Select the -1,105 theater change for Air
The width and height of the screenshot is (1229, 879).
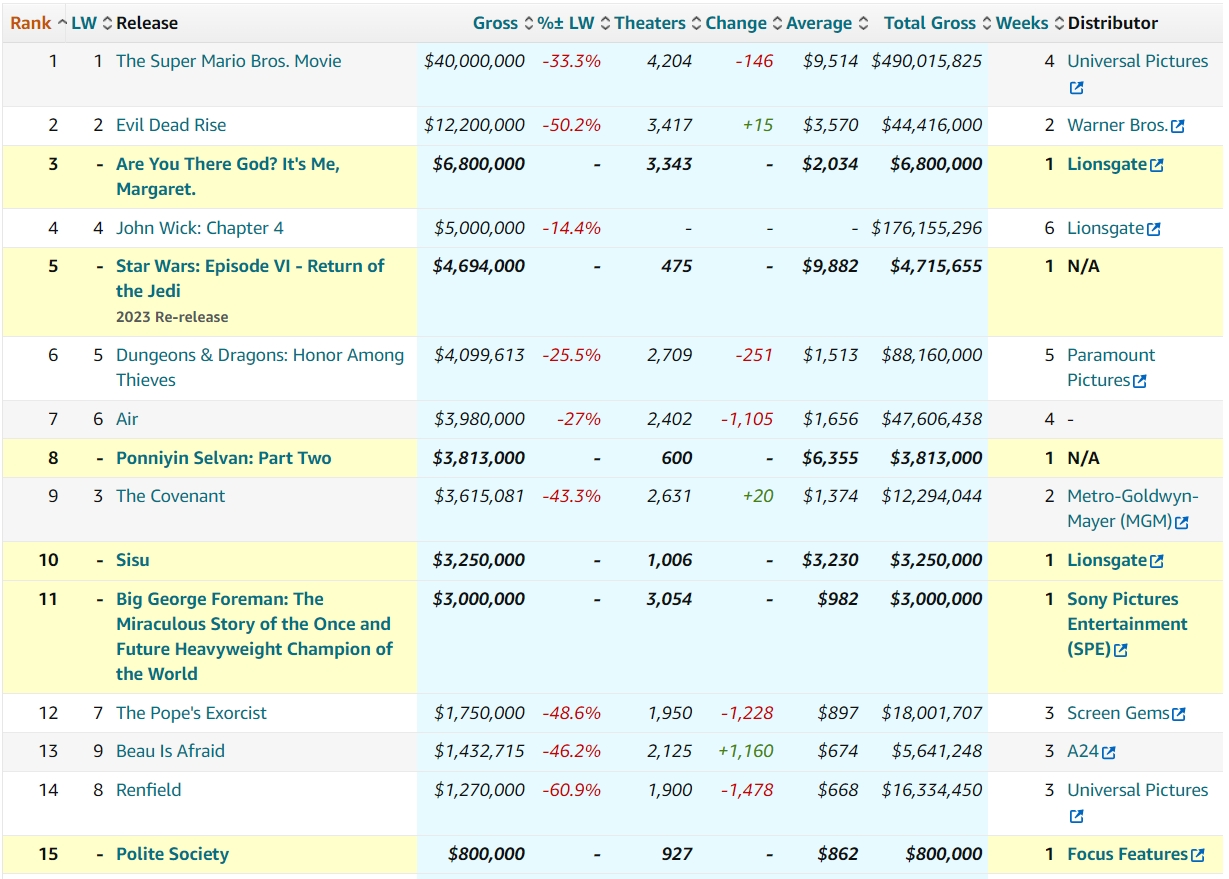[747, 419]
